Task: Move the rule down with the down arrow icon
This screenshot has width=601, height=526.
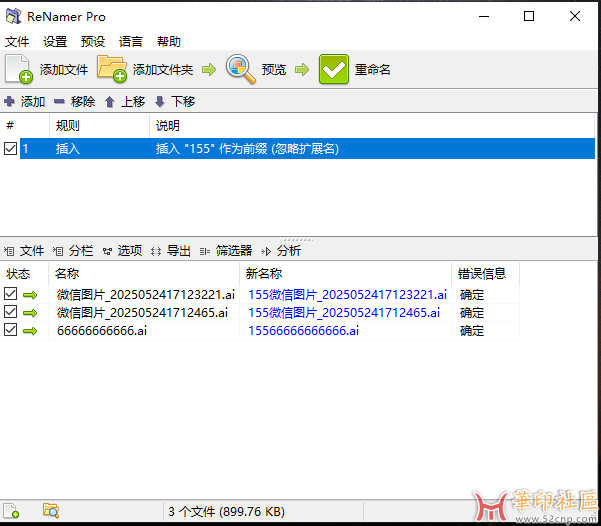Action: tap(160, 102)
